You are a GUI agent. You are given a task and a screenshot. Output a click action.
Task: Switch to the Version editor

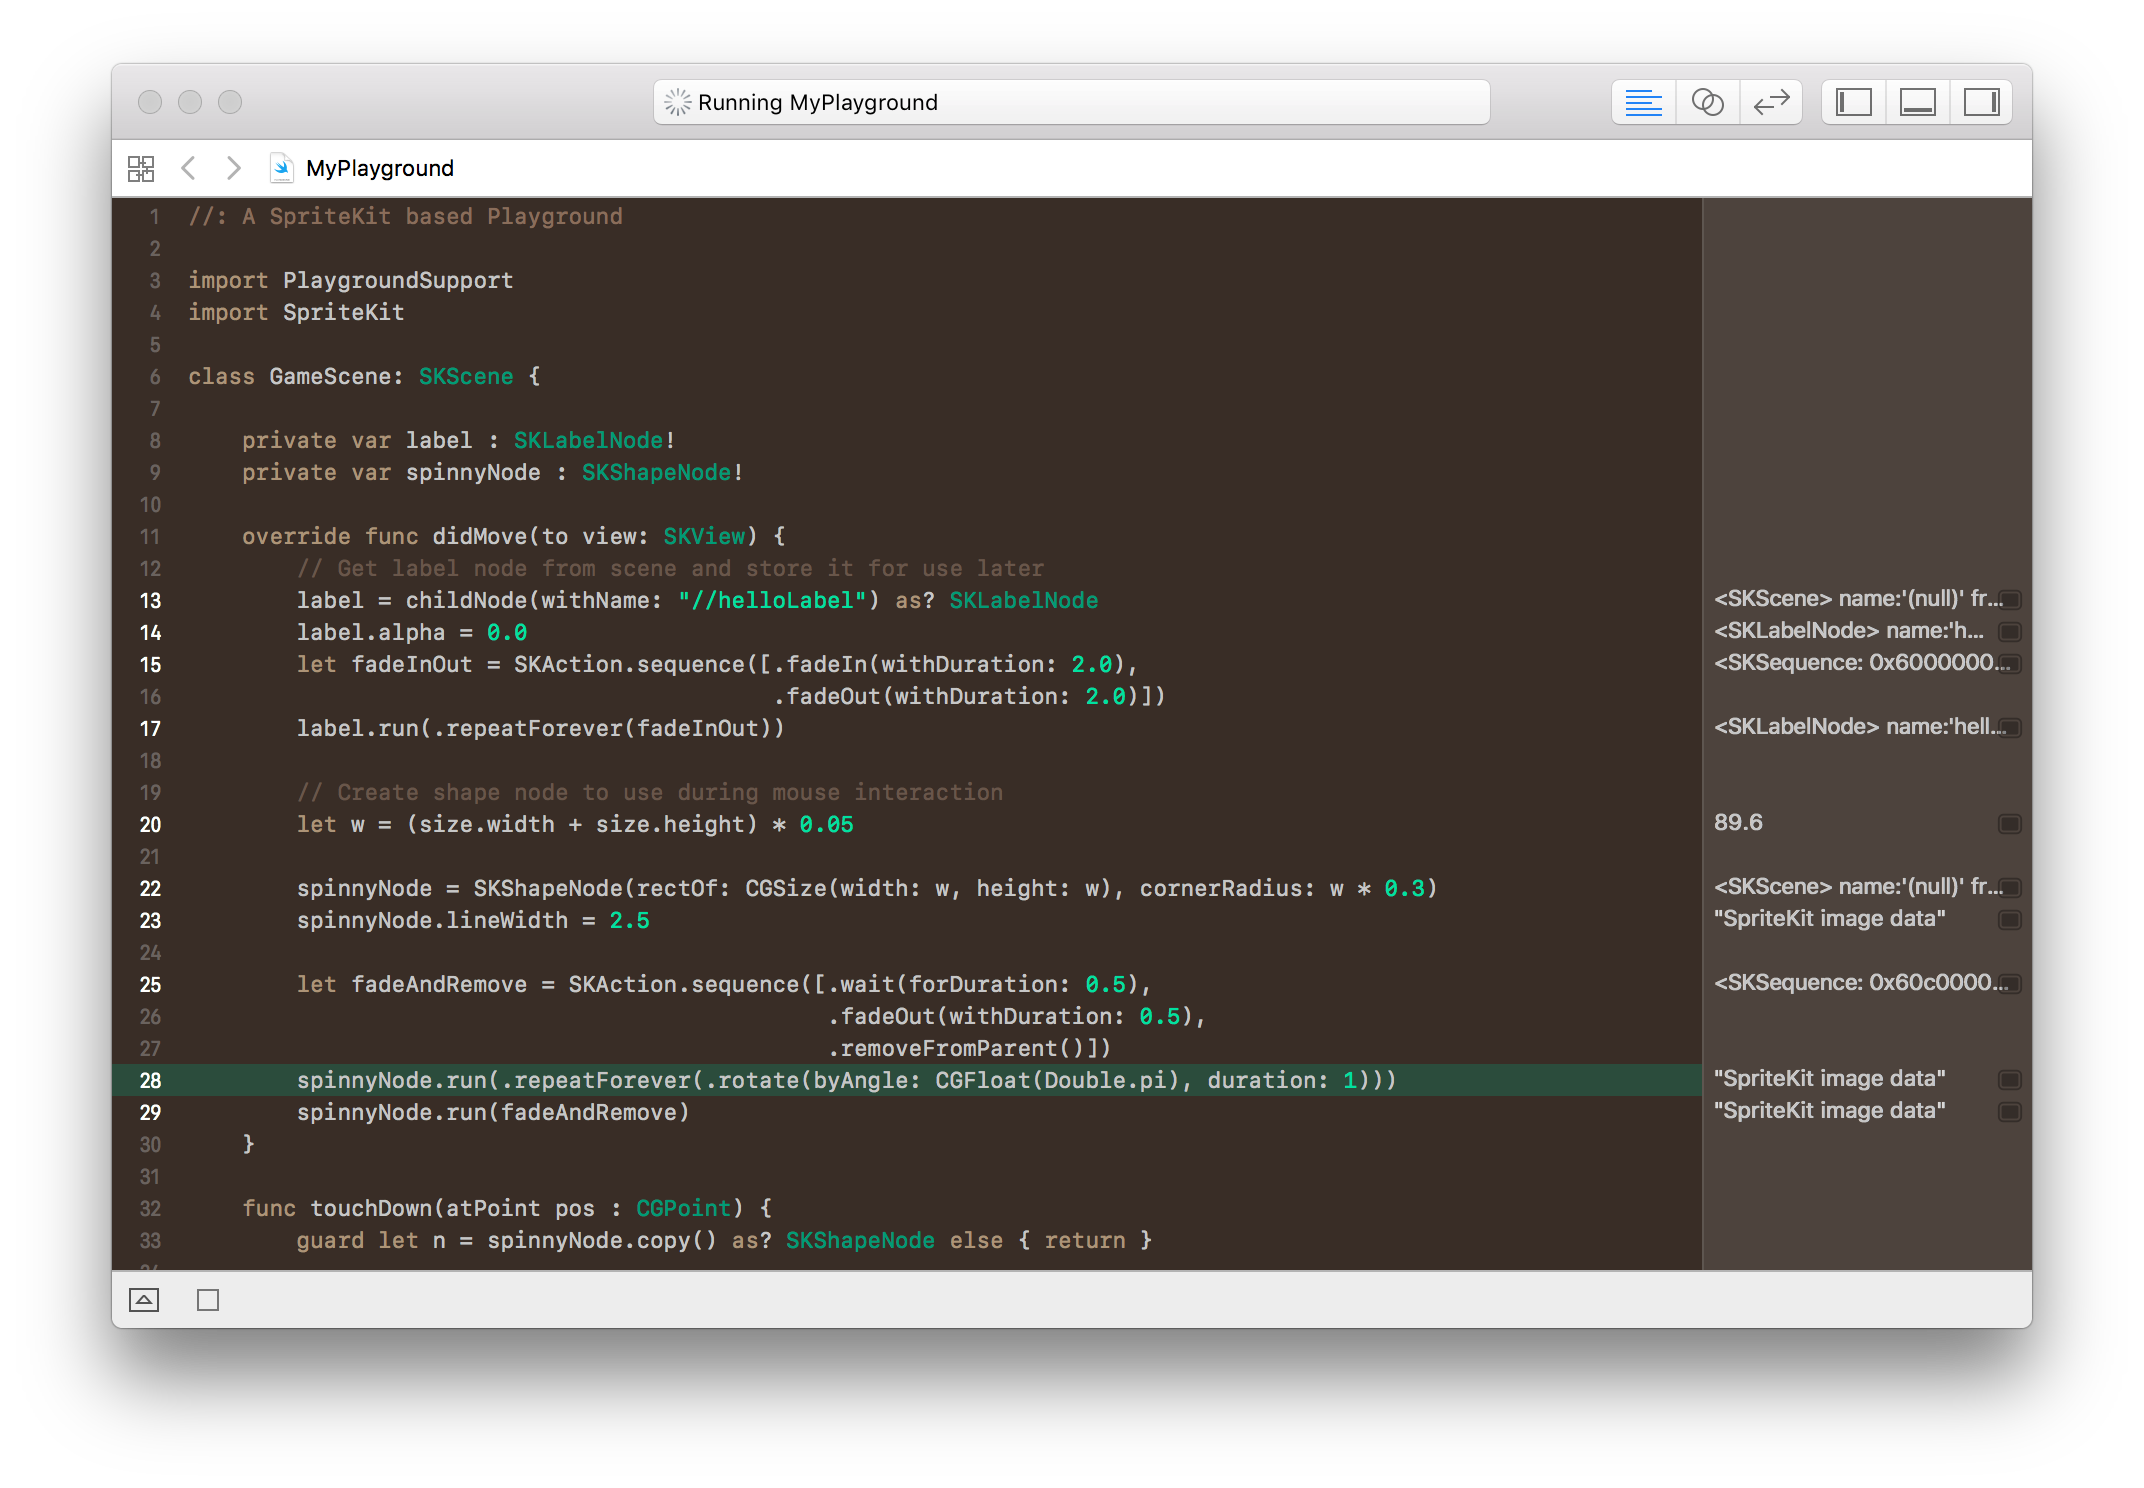click(1771, 102)
